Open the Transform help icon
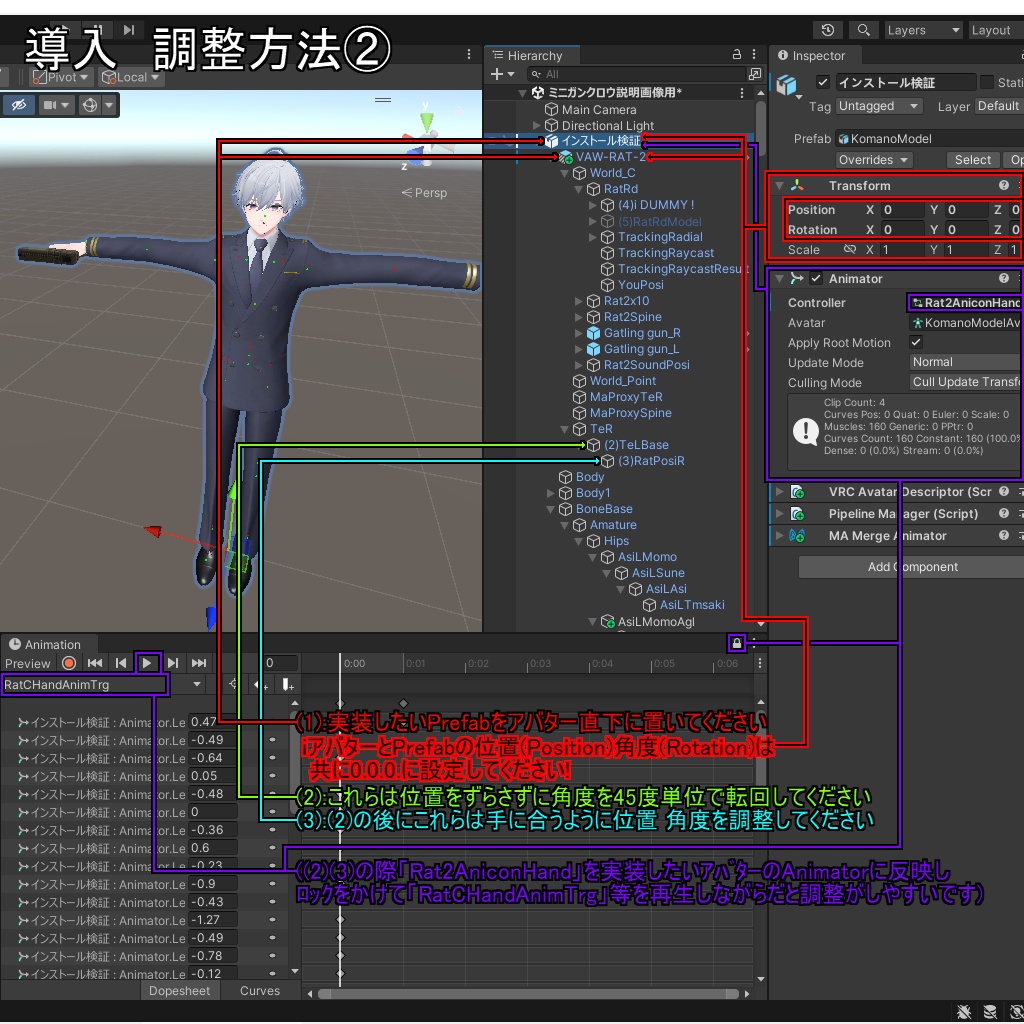 click(x=1004, y=185)
